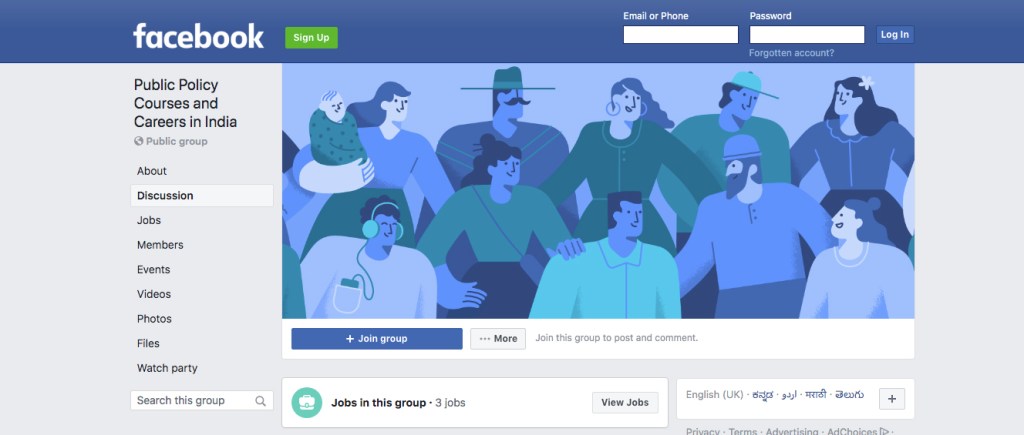
Task: Go to the Events section
Action: [153, 270]
